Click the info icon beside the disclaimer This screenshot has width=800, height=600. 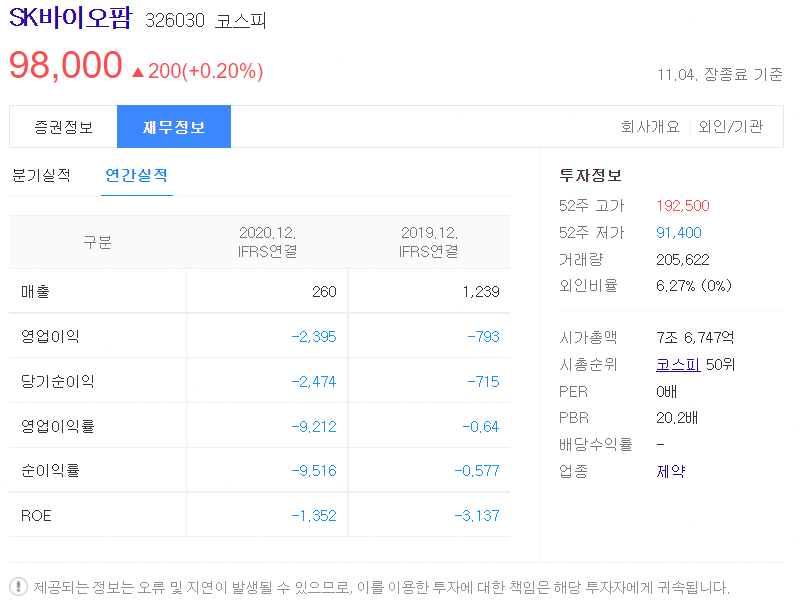18,586
